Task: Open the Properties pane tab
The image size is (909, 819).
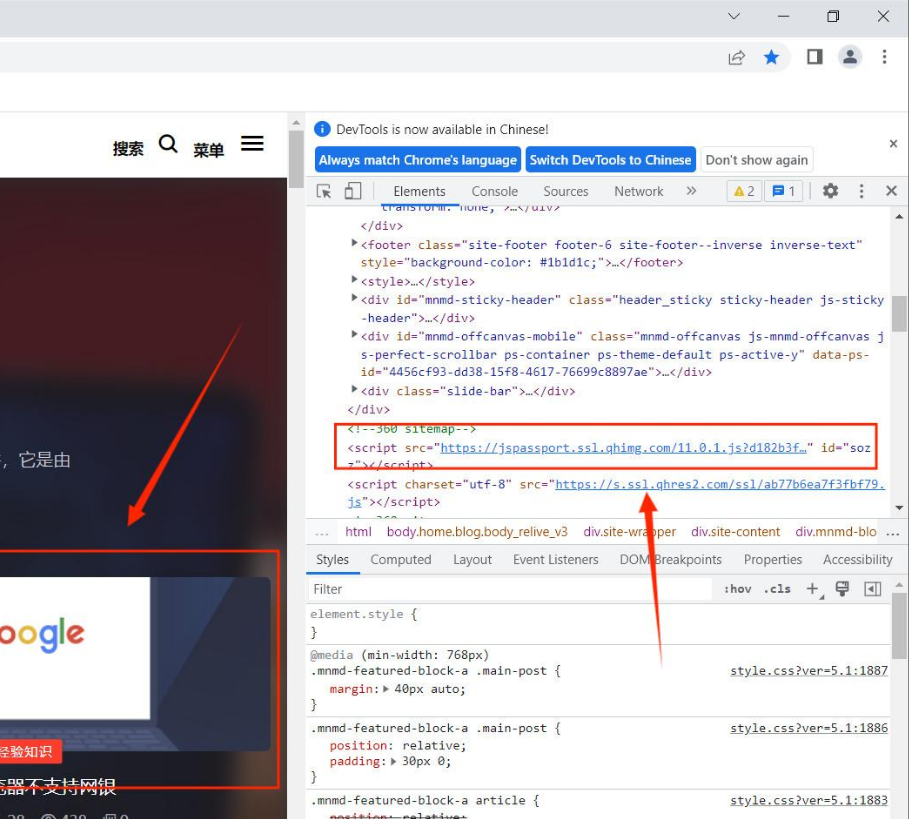Action: (x=773, y=559)
